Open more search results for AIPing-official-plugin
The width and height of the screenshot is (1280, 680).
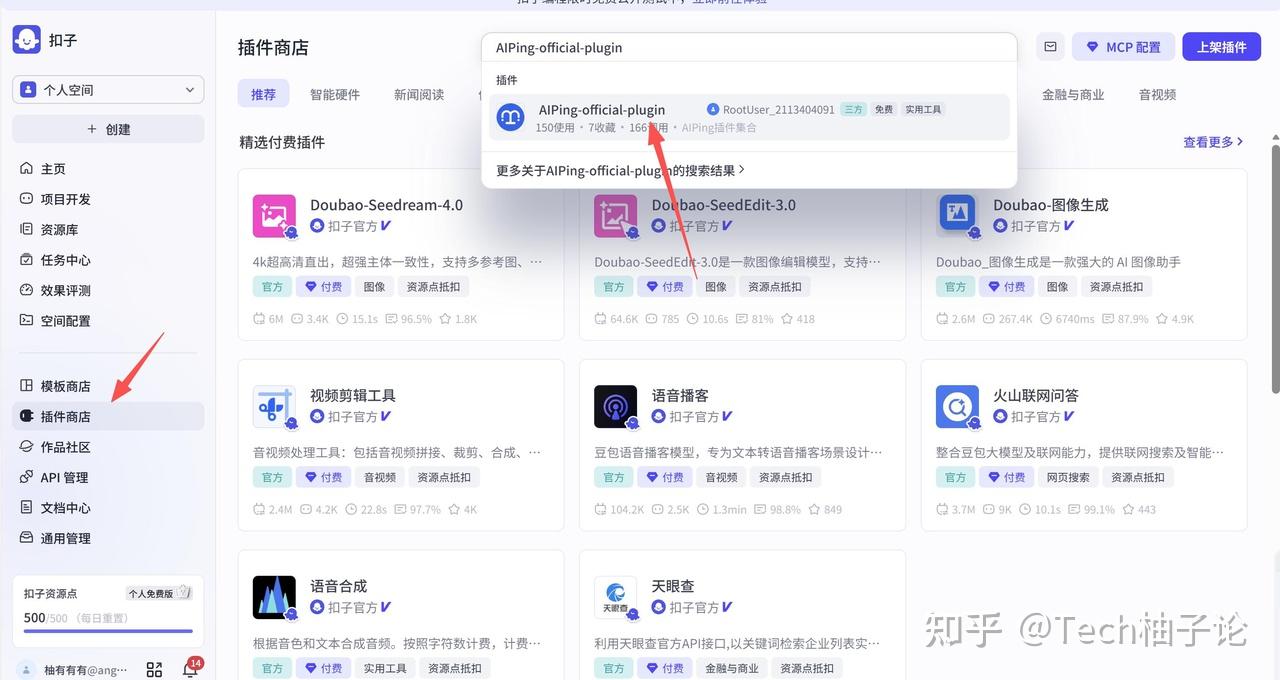(620, 171)
